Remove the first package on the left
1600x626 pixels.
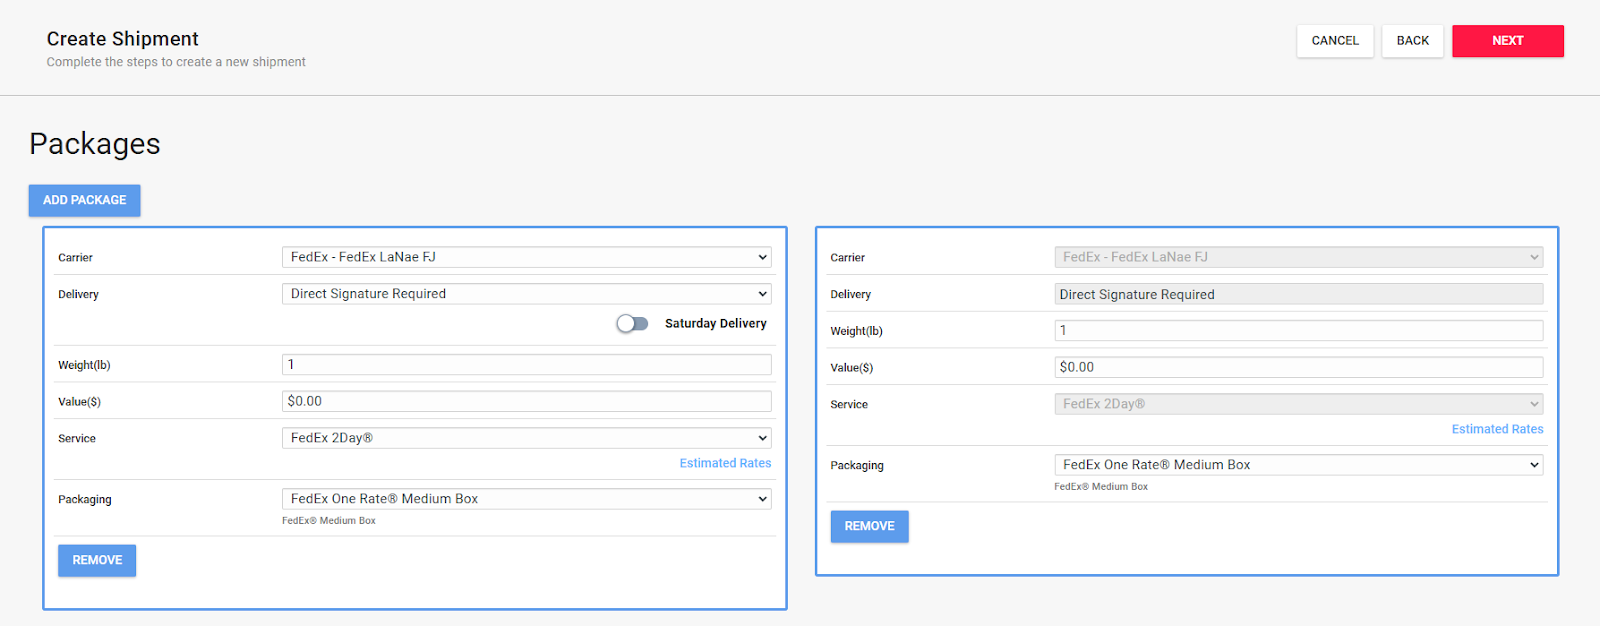click(97, 560)
